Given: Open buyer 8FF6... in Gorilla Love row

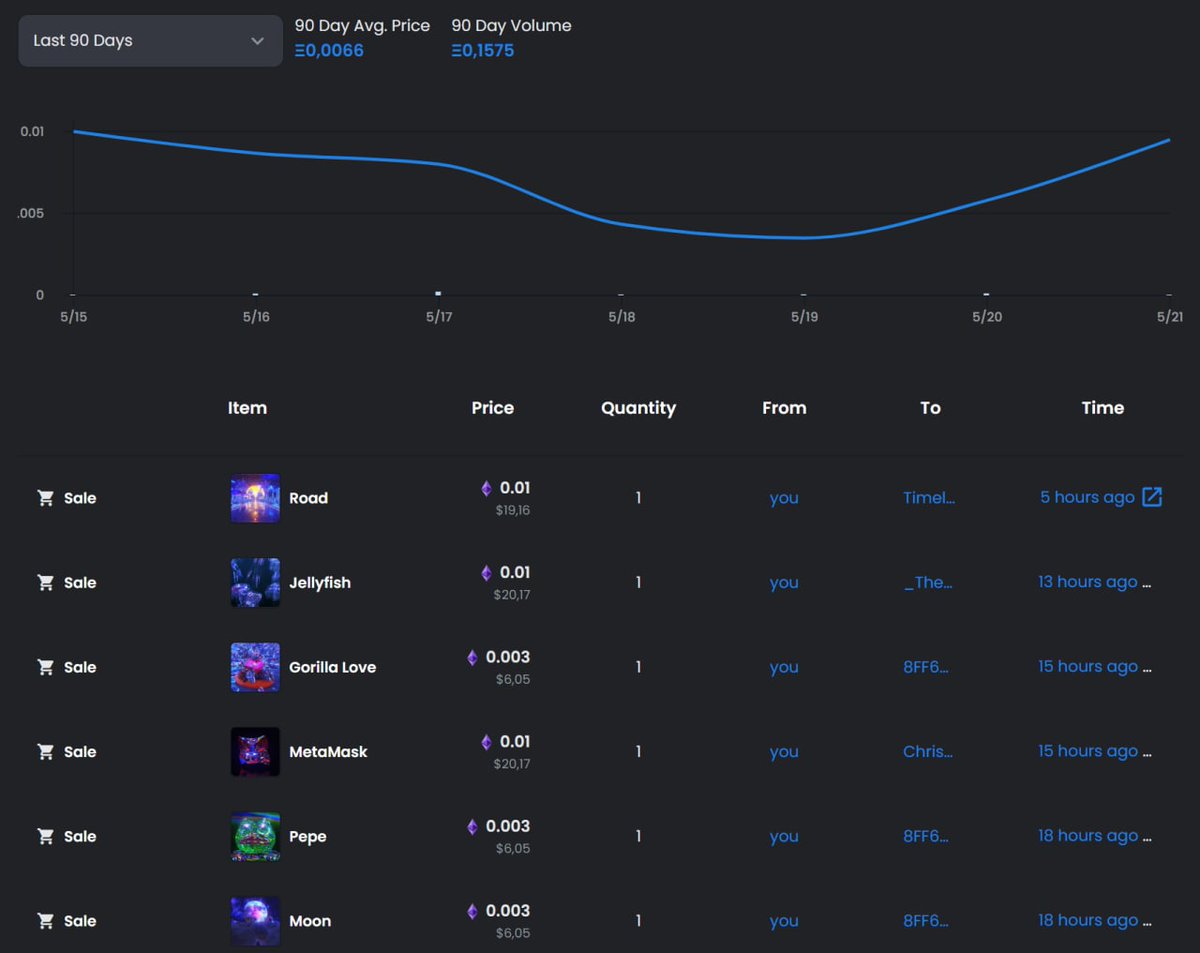Looking at the screenshot, I should tap(926, 667).
